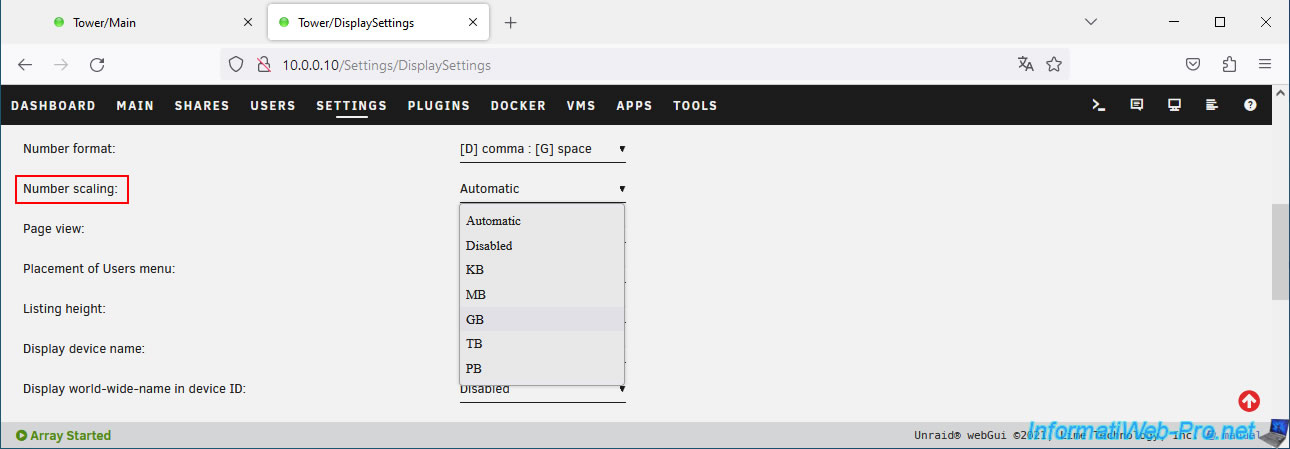1290x449 pixels.
Task: Click the translate page icon
Action: tap(1025, 64)
